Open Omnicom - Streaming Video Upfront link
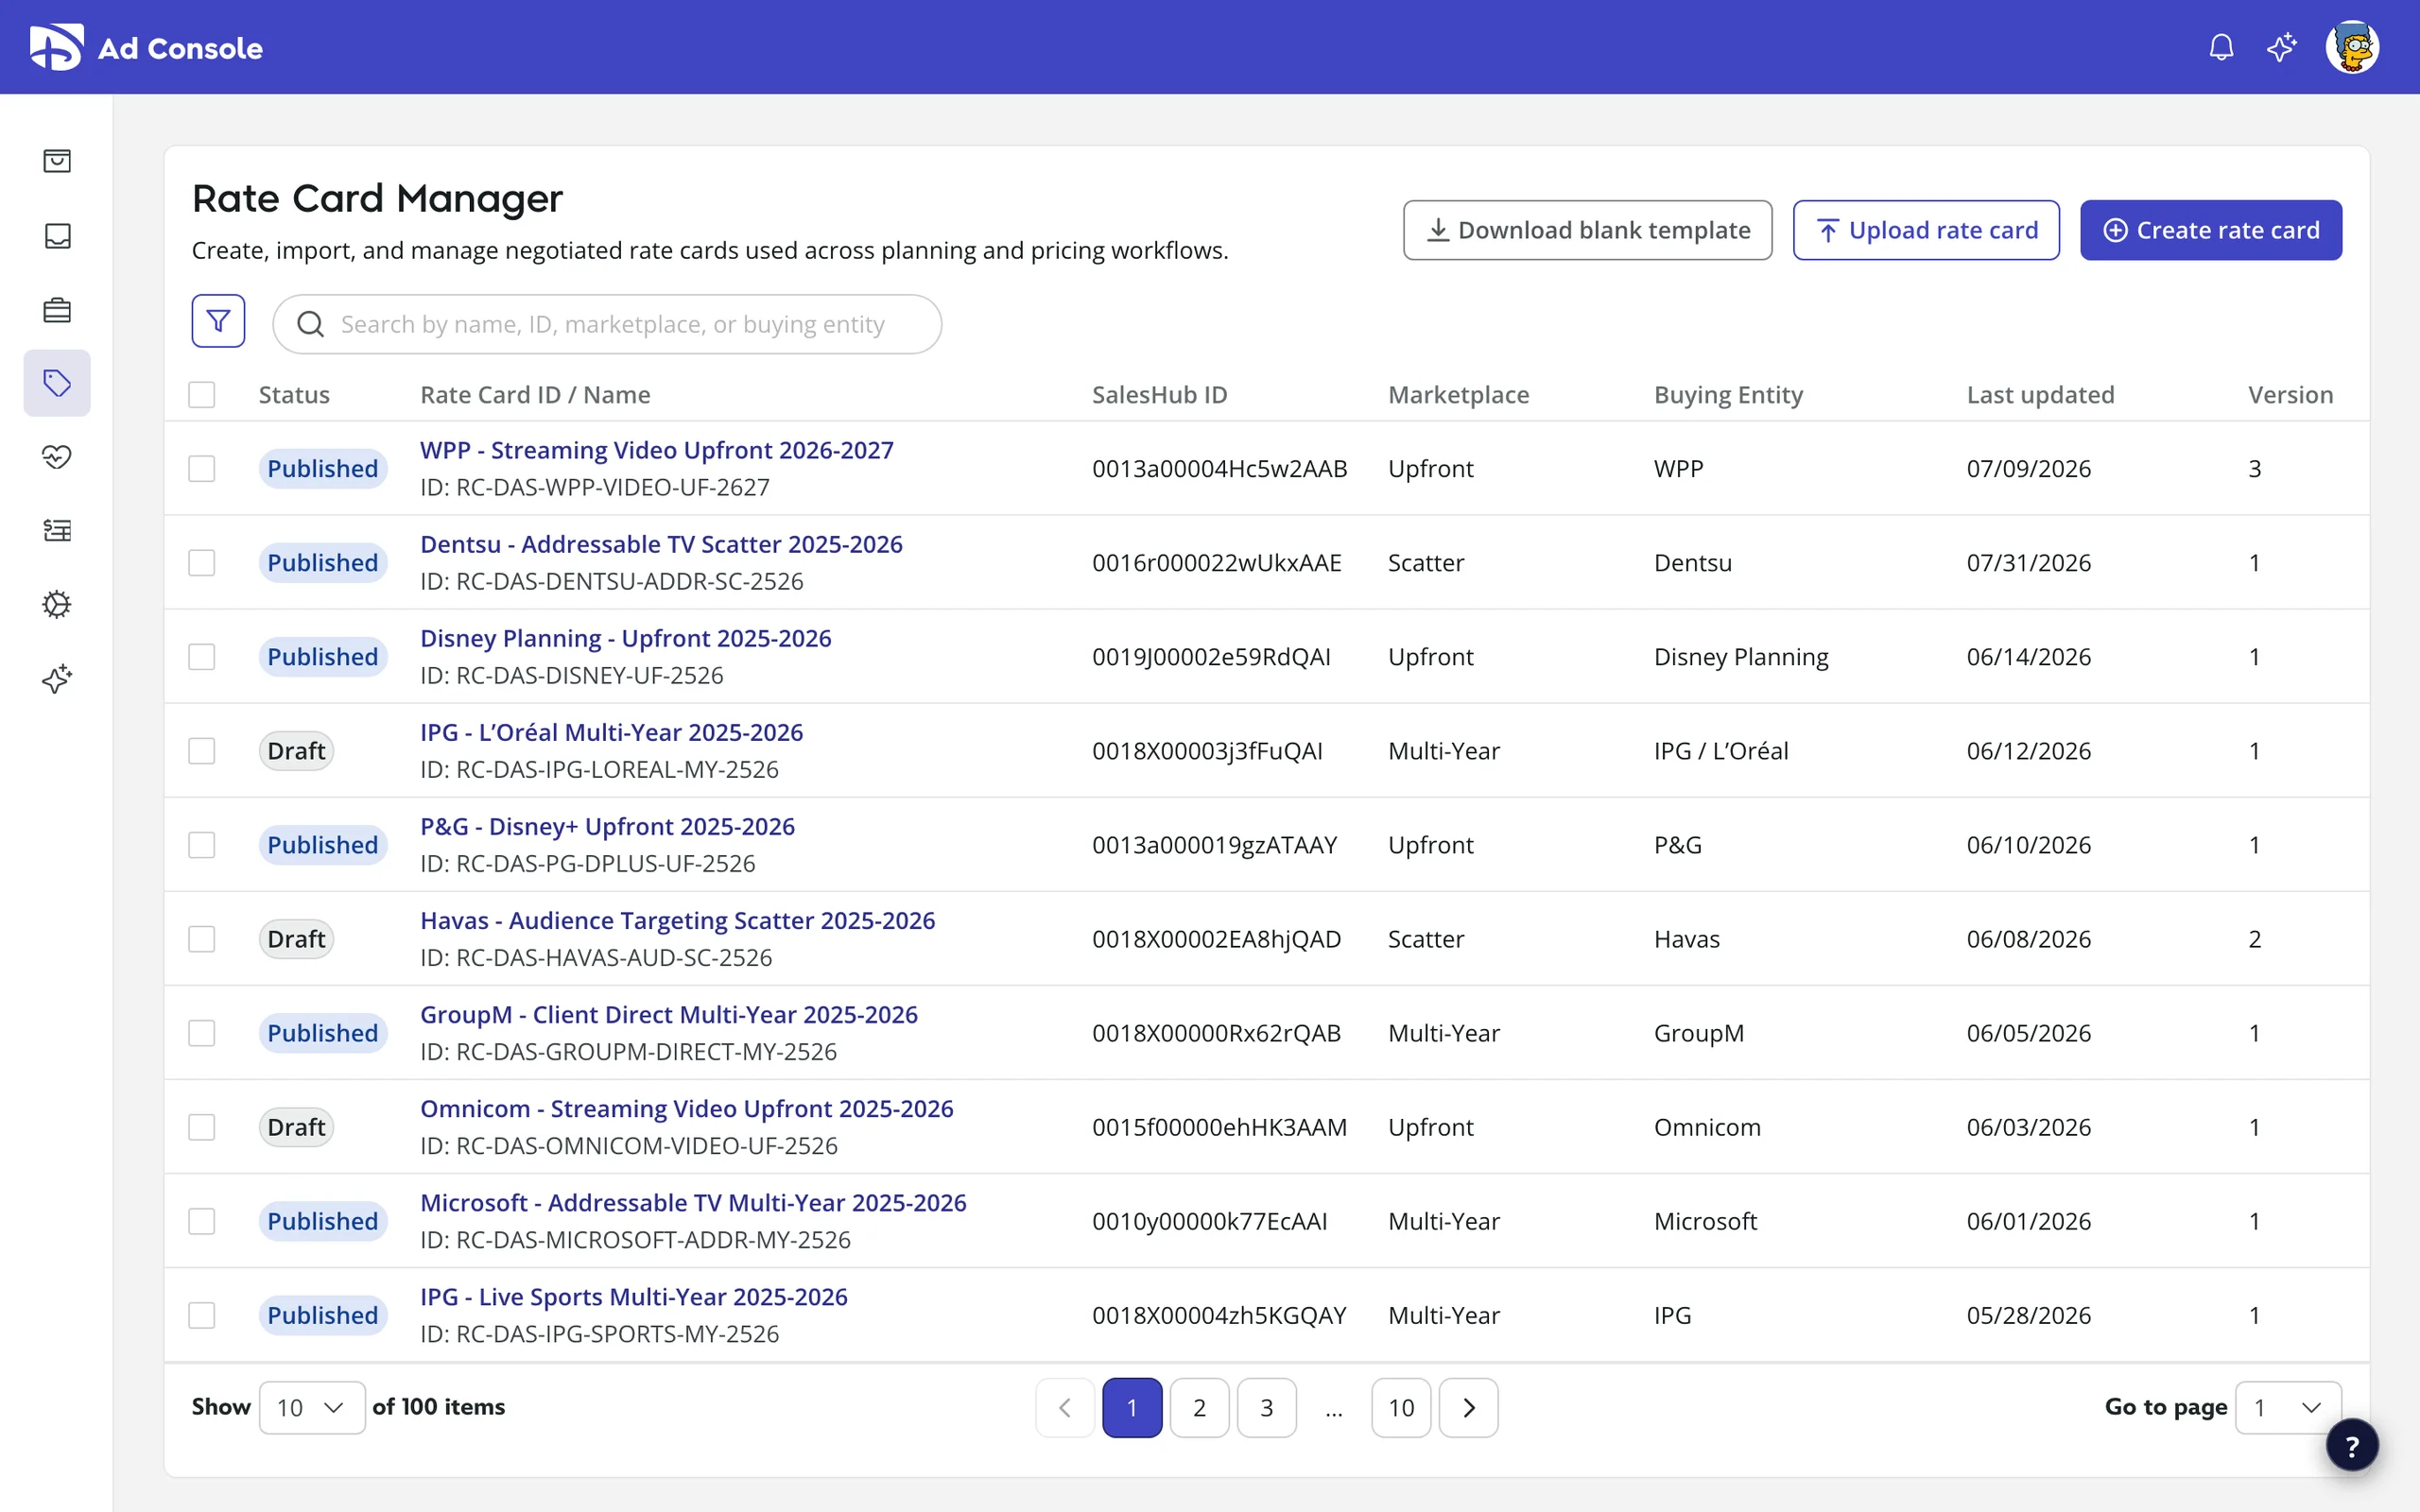Screen dimensions: 2420x1512 687,1108
